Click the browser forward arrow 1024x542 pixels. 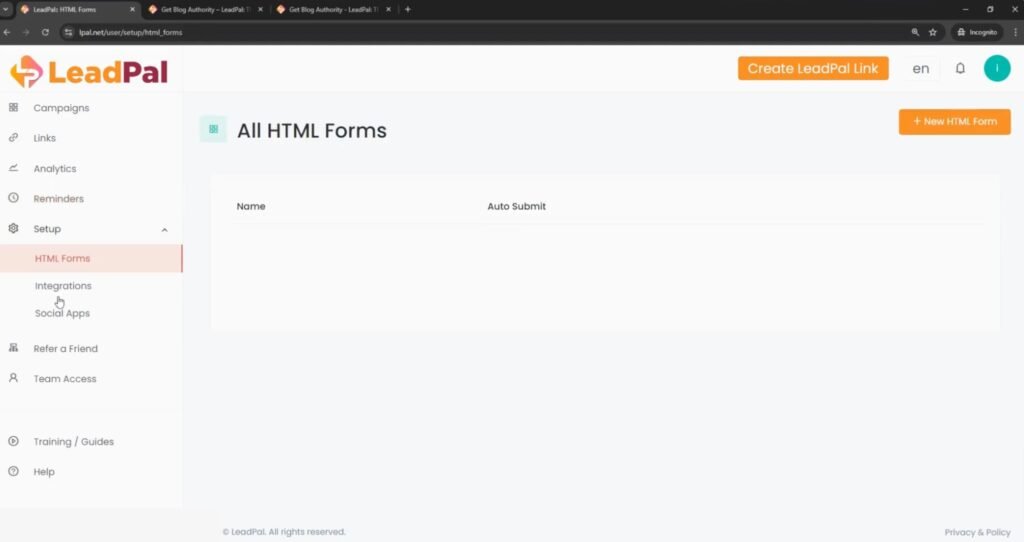coord(26,32)
